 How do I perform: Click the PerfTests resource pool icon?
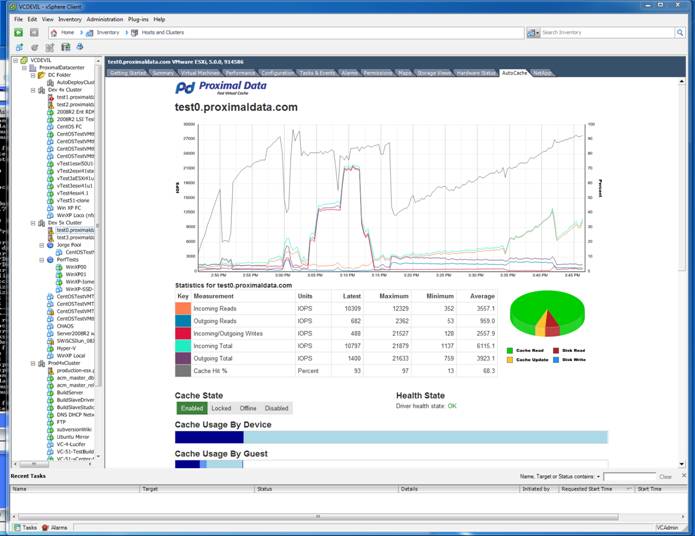[51, 259]
